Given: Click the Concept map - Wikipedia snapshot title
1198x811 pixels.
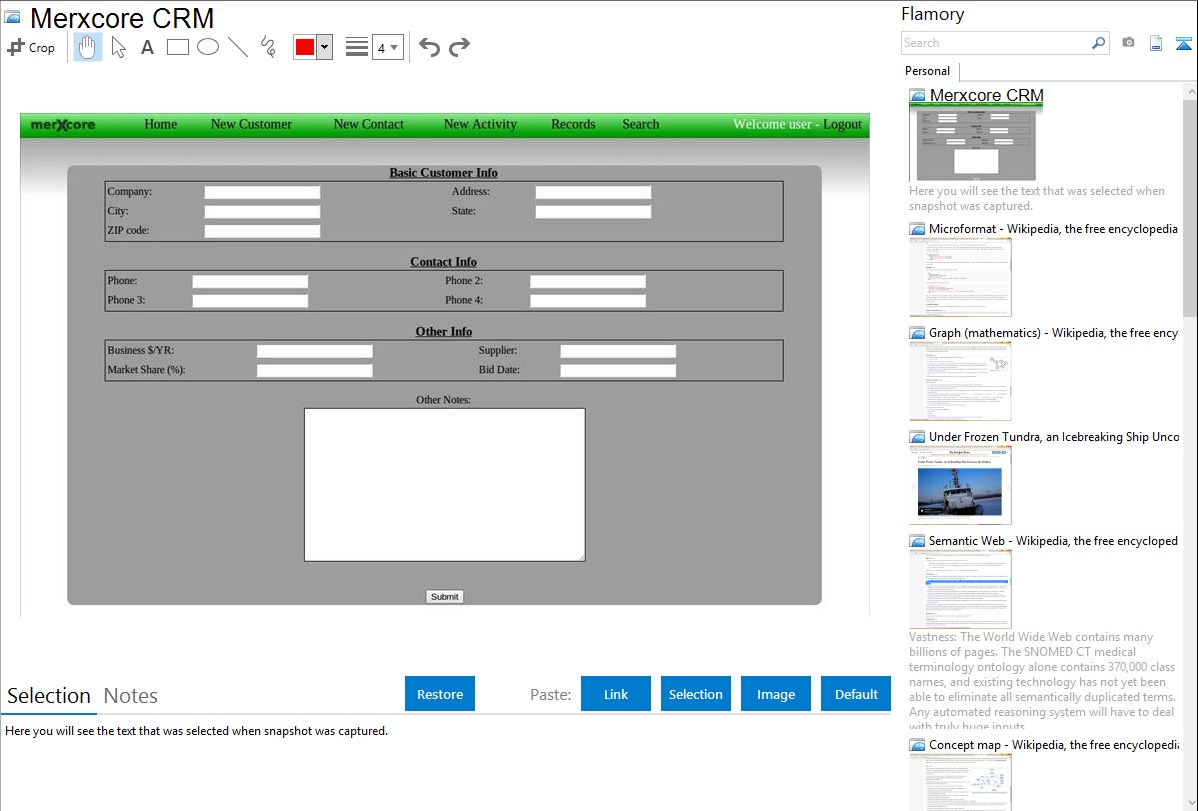Looking at the screenshot, I should (x=1054, y=745).
